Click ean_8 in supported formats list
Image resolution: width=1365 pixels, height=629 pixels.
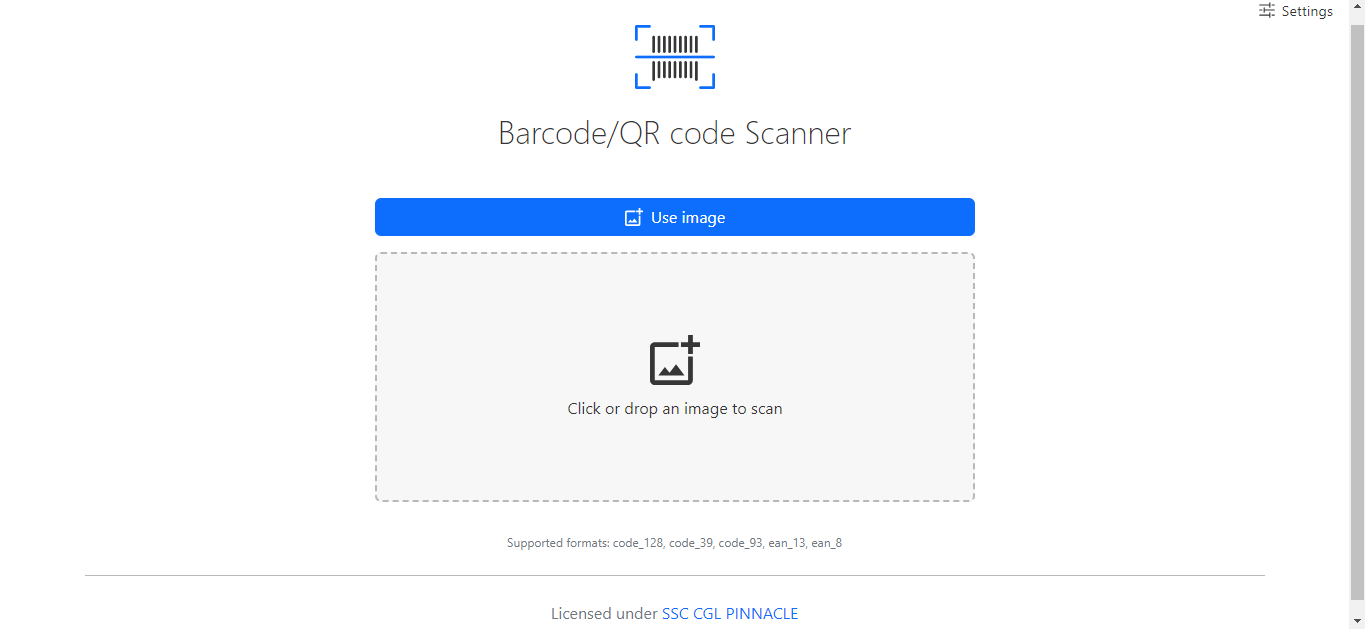826,543
